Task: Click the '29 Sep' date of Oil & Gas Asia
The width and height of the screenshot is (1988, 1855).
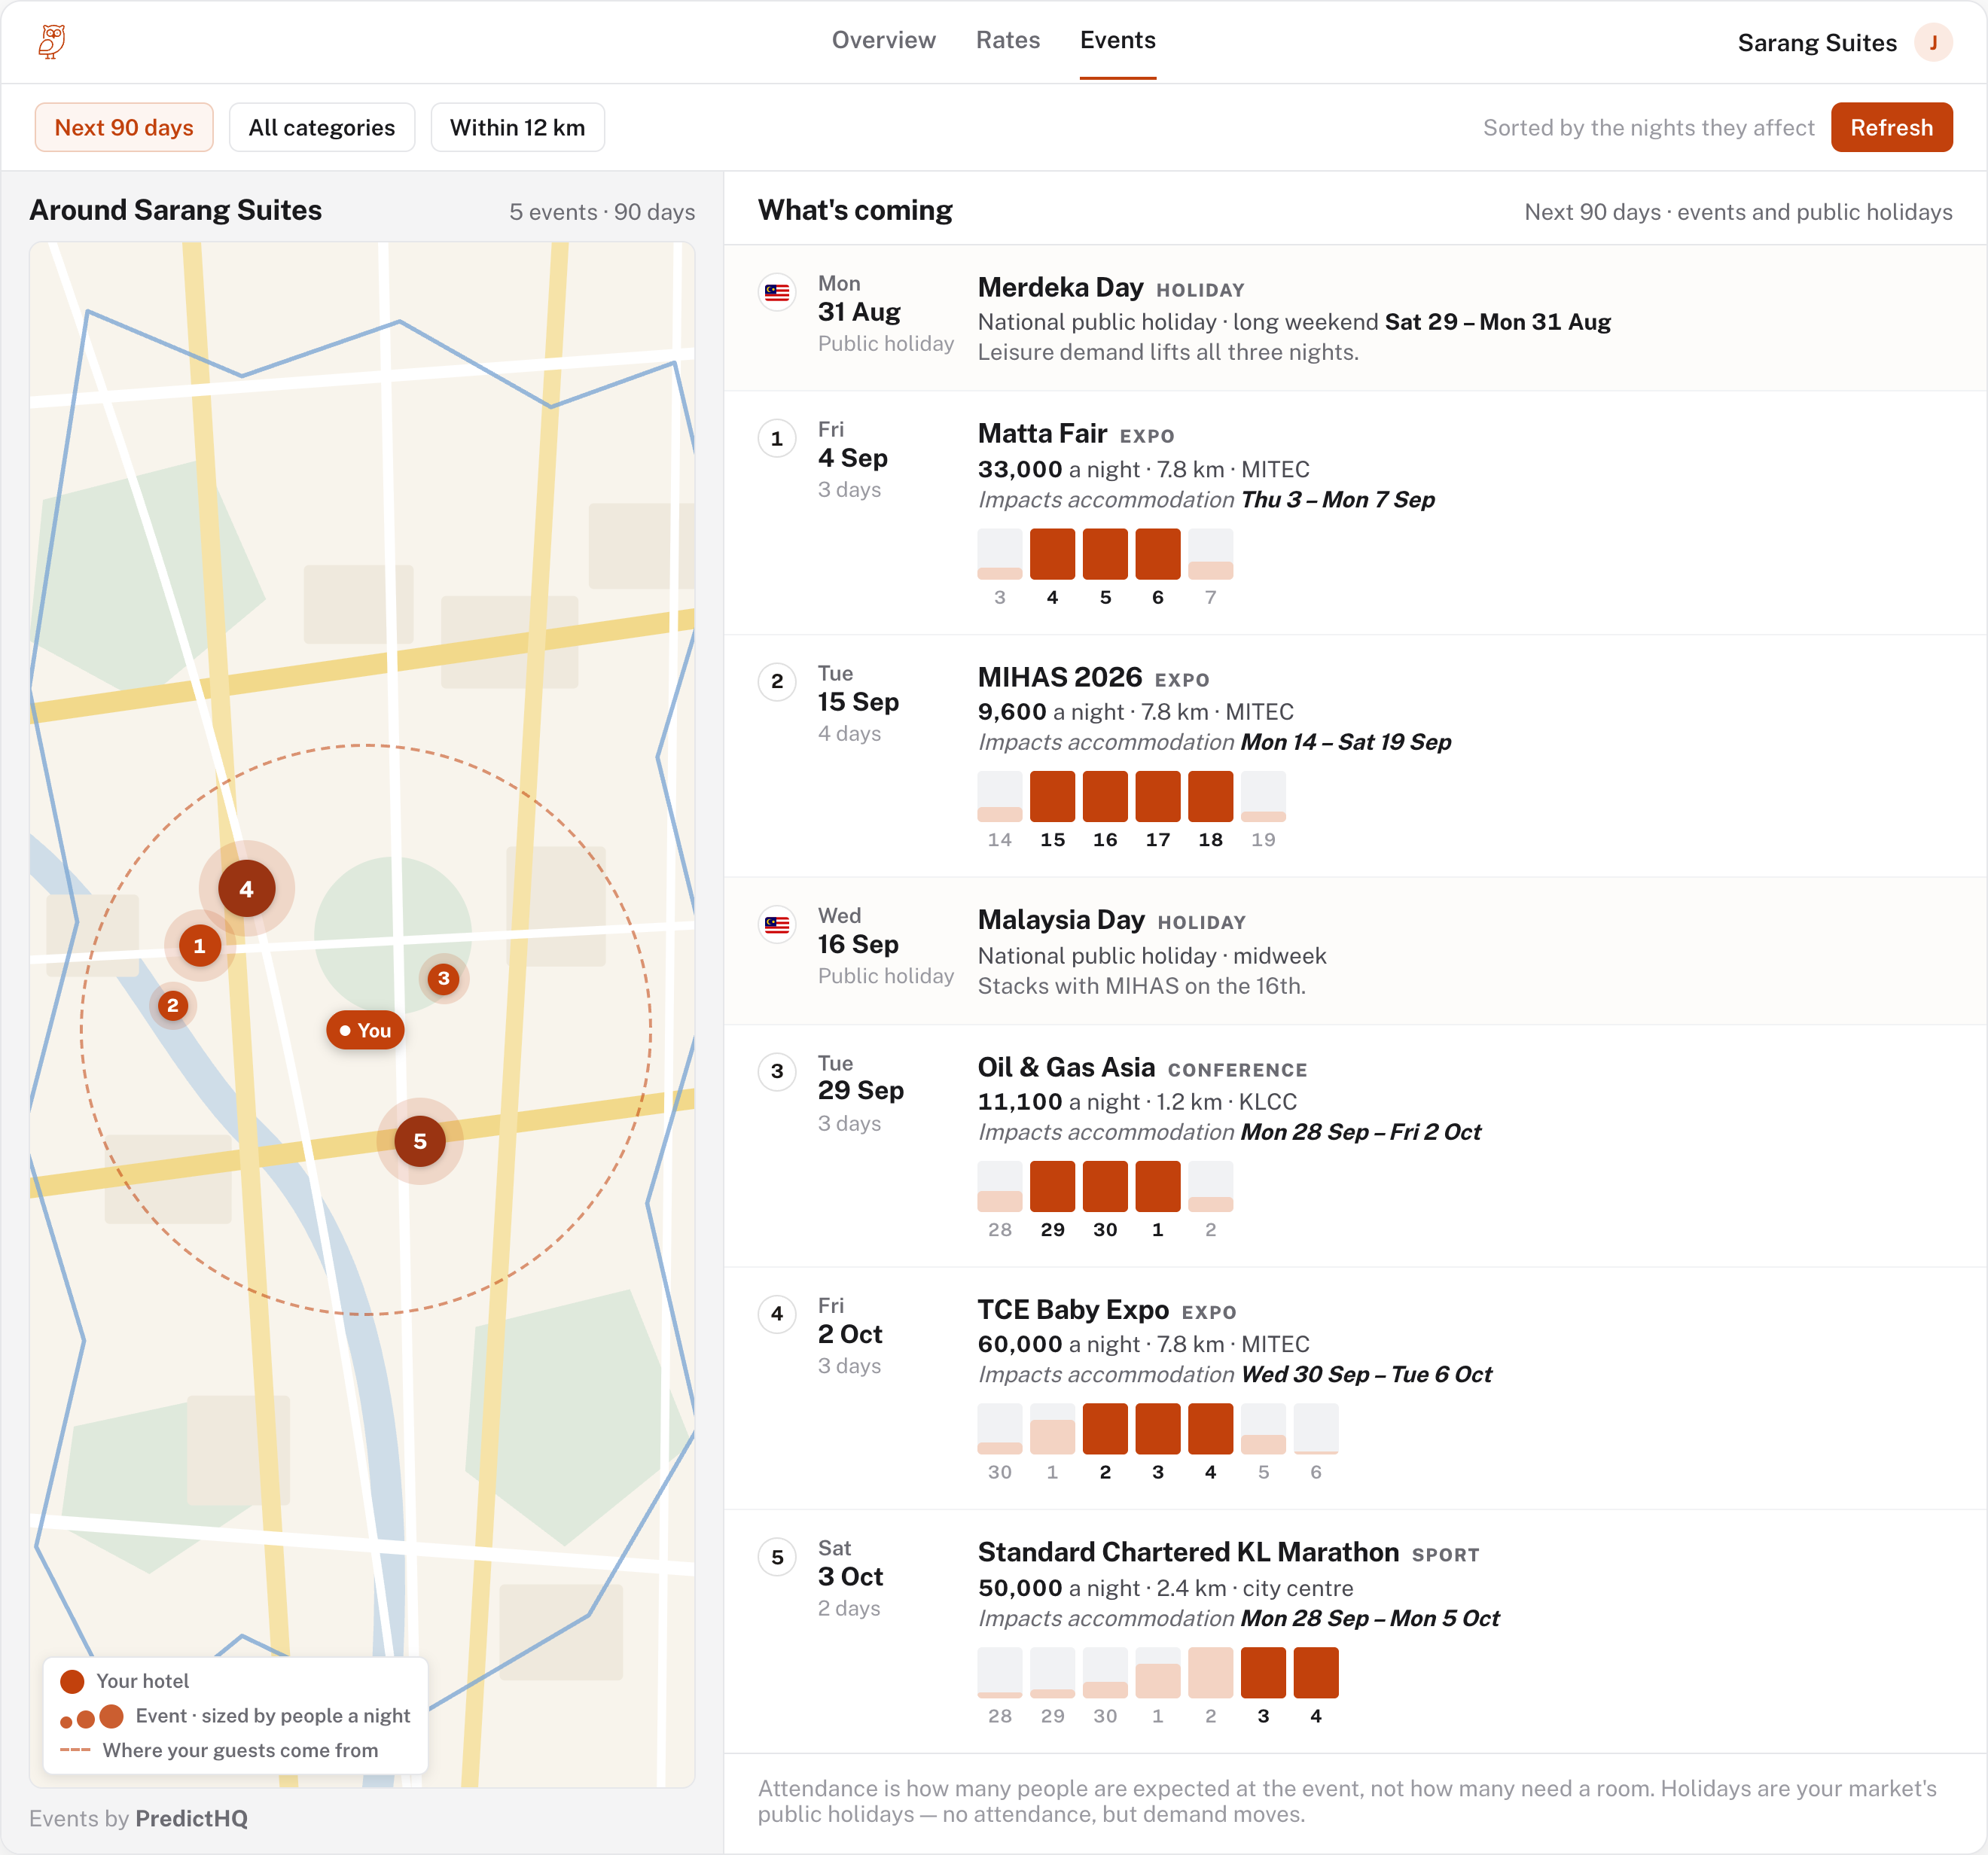Action: pyautogui.click(x=861, y=1090)
